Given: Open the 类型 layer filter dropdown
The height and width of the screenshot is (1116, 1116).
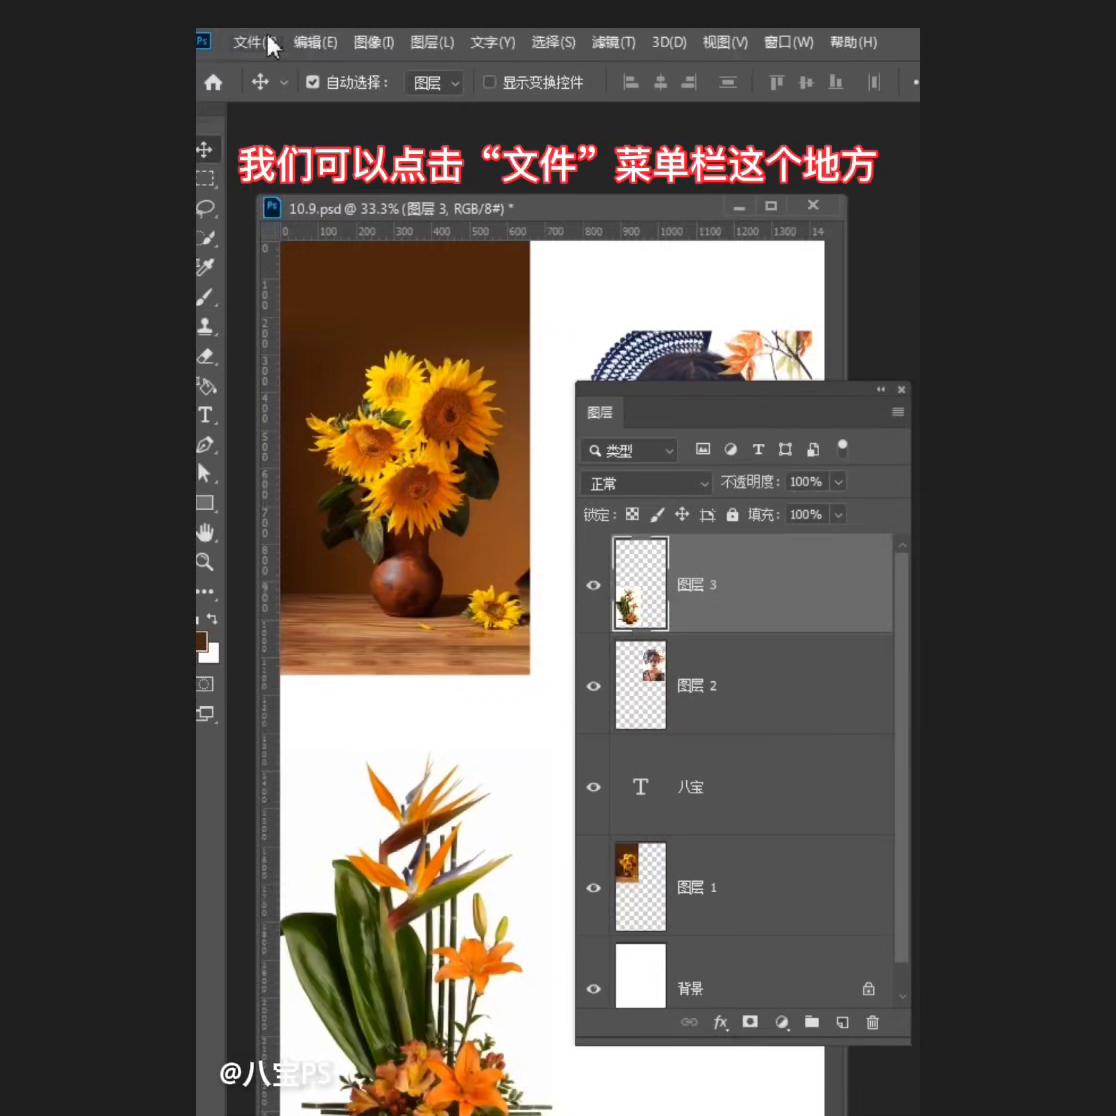Looking at the screenshot, I should 630,451.
